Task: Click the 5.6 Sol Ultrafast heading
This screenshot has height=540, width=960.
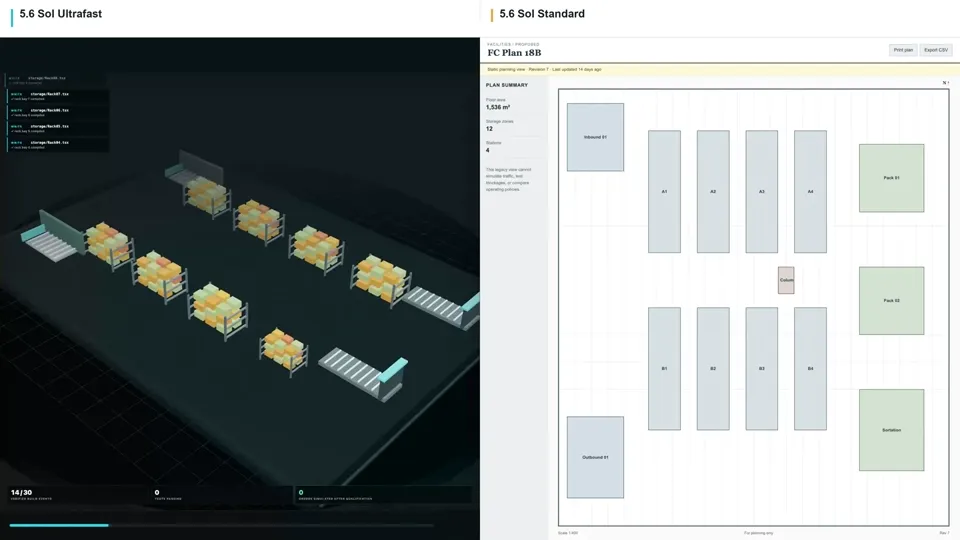Action: pyautogui.click(x=61, y=13)
